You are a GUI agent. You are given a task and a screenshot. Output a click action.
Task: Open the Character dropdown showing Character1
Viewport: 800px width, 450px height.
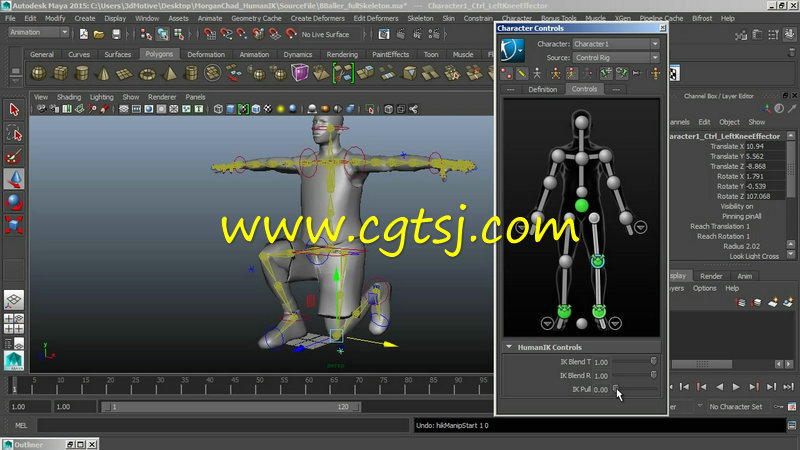(x=616, y=44)
